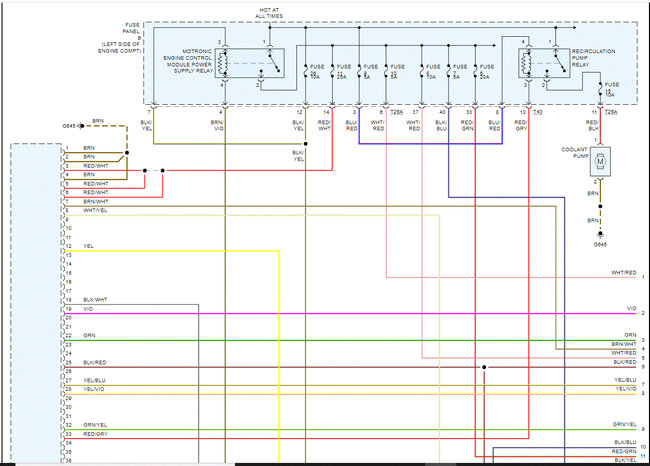Select the fuse 28 10A symbol
650x466 pixels.
click(306, 72)
